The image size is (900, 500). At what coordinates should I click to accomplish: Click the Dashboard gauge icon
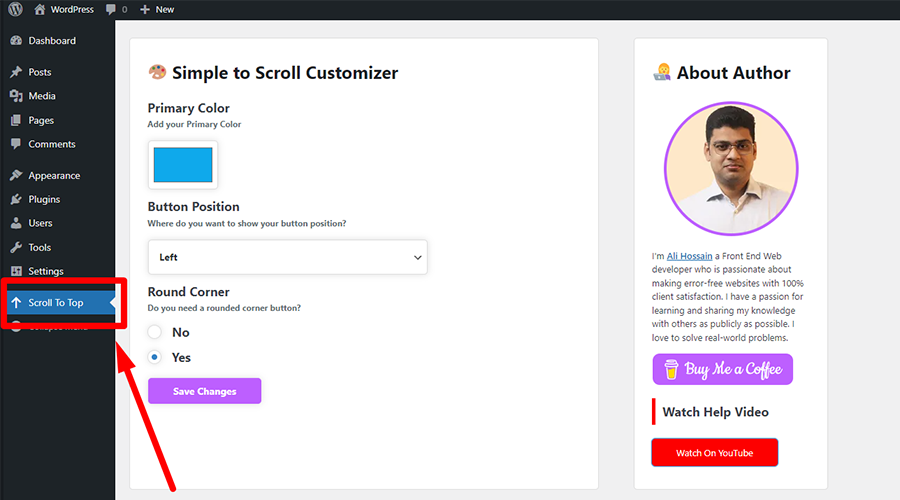(x=16, y=41)
